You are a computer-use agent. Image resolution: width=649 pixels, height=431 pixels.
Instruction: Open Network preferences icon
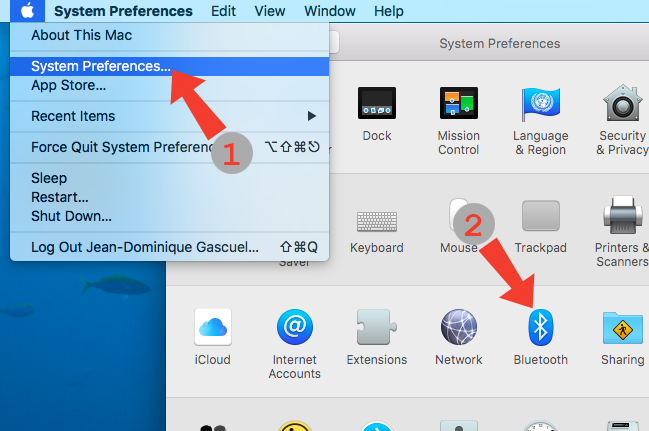[x=459, y=327]
